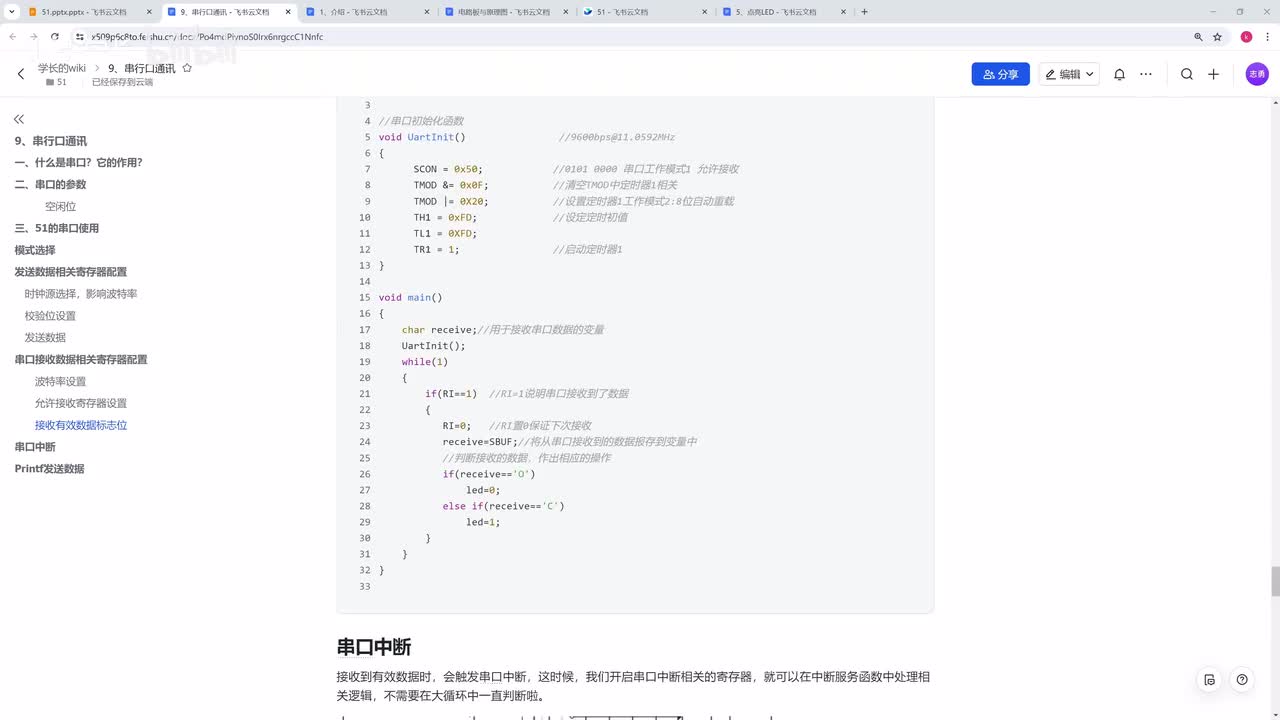Create new document with plus icon
This screenshot has width=1280, height=720.
[1213, 74]
